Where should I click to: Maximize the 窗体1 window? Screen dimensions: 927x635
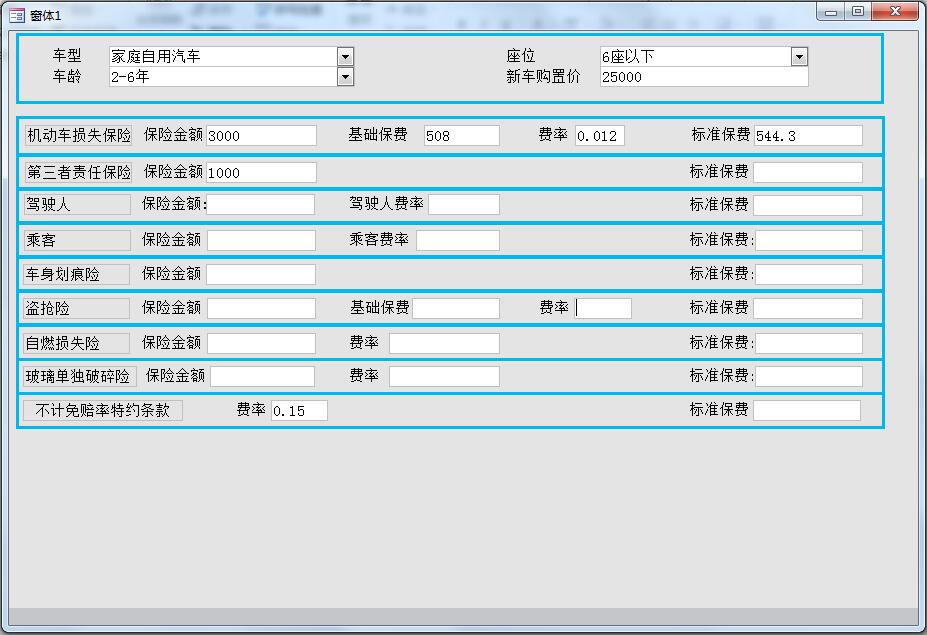click(858, 12)
